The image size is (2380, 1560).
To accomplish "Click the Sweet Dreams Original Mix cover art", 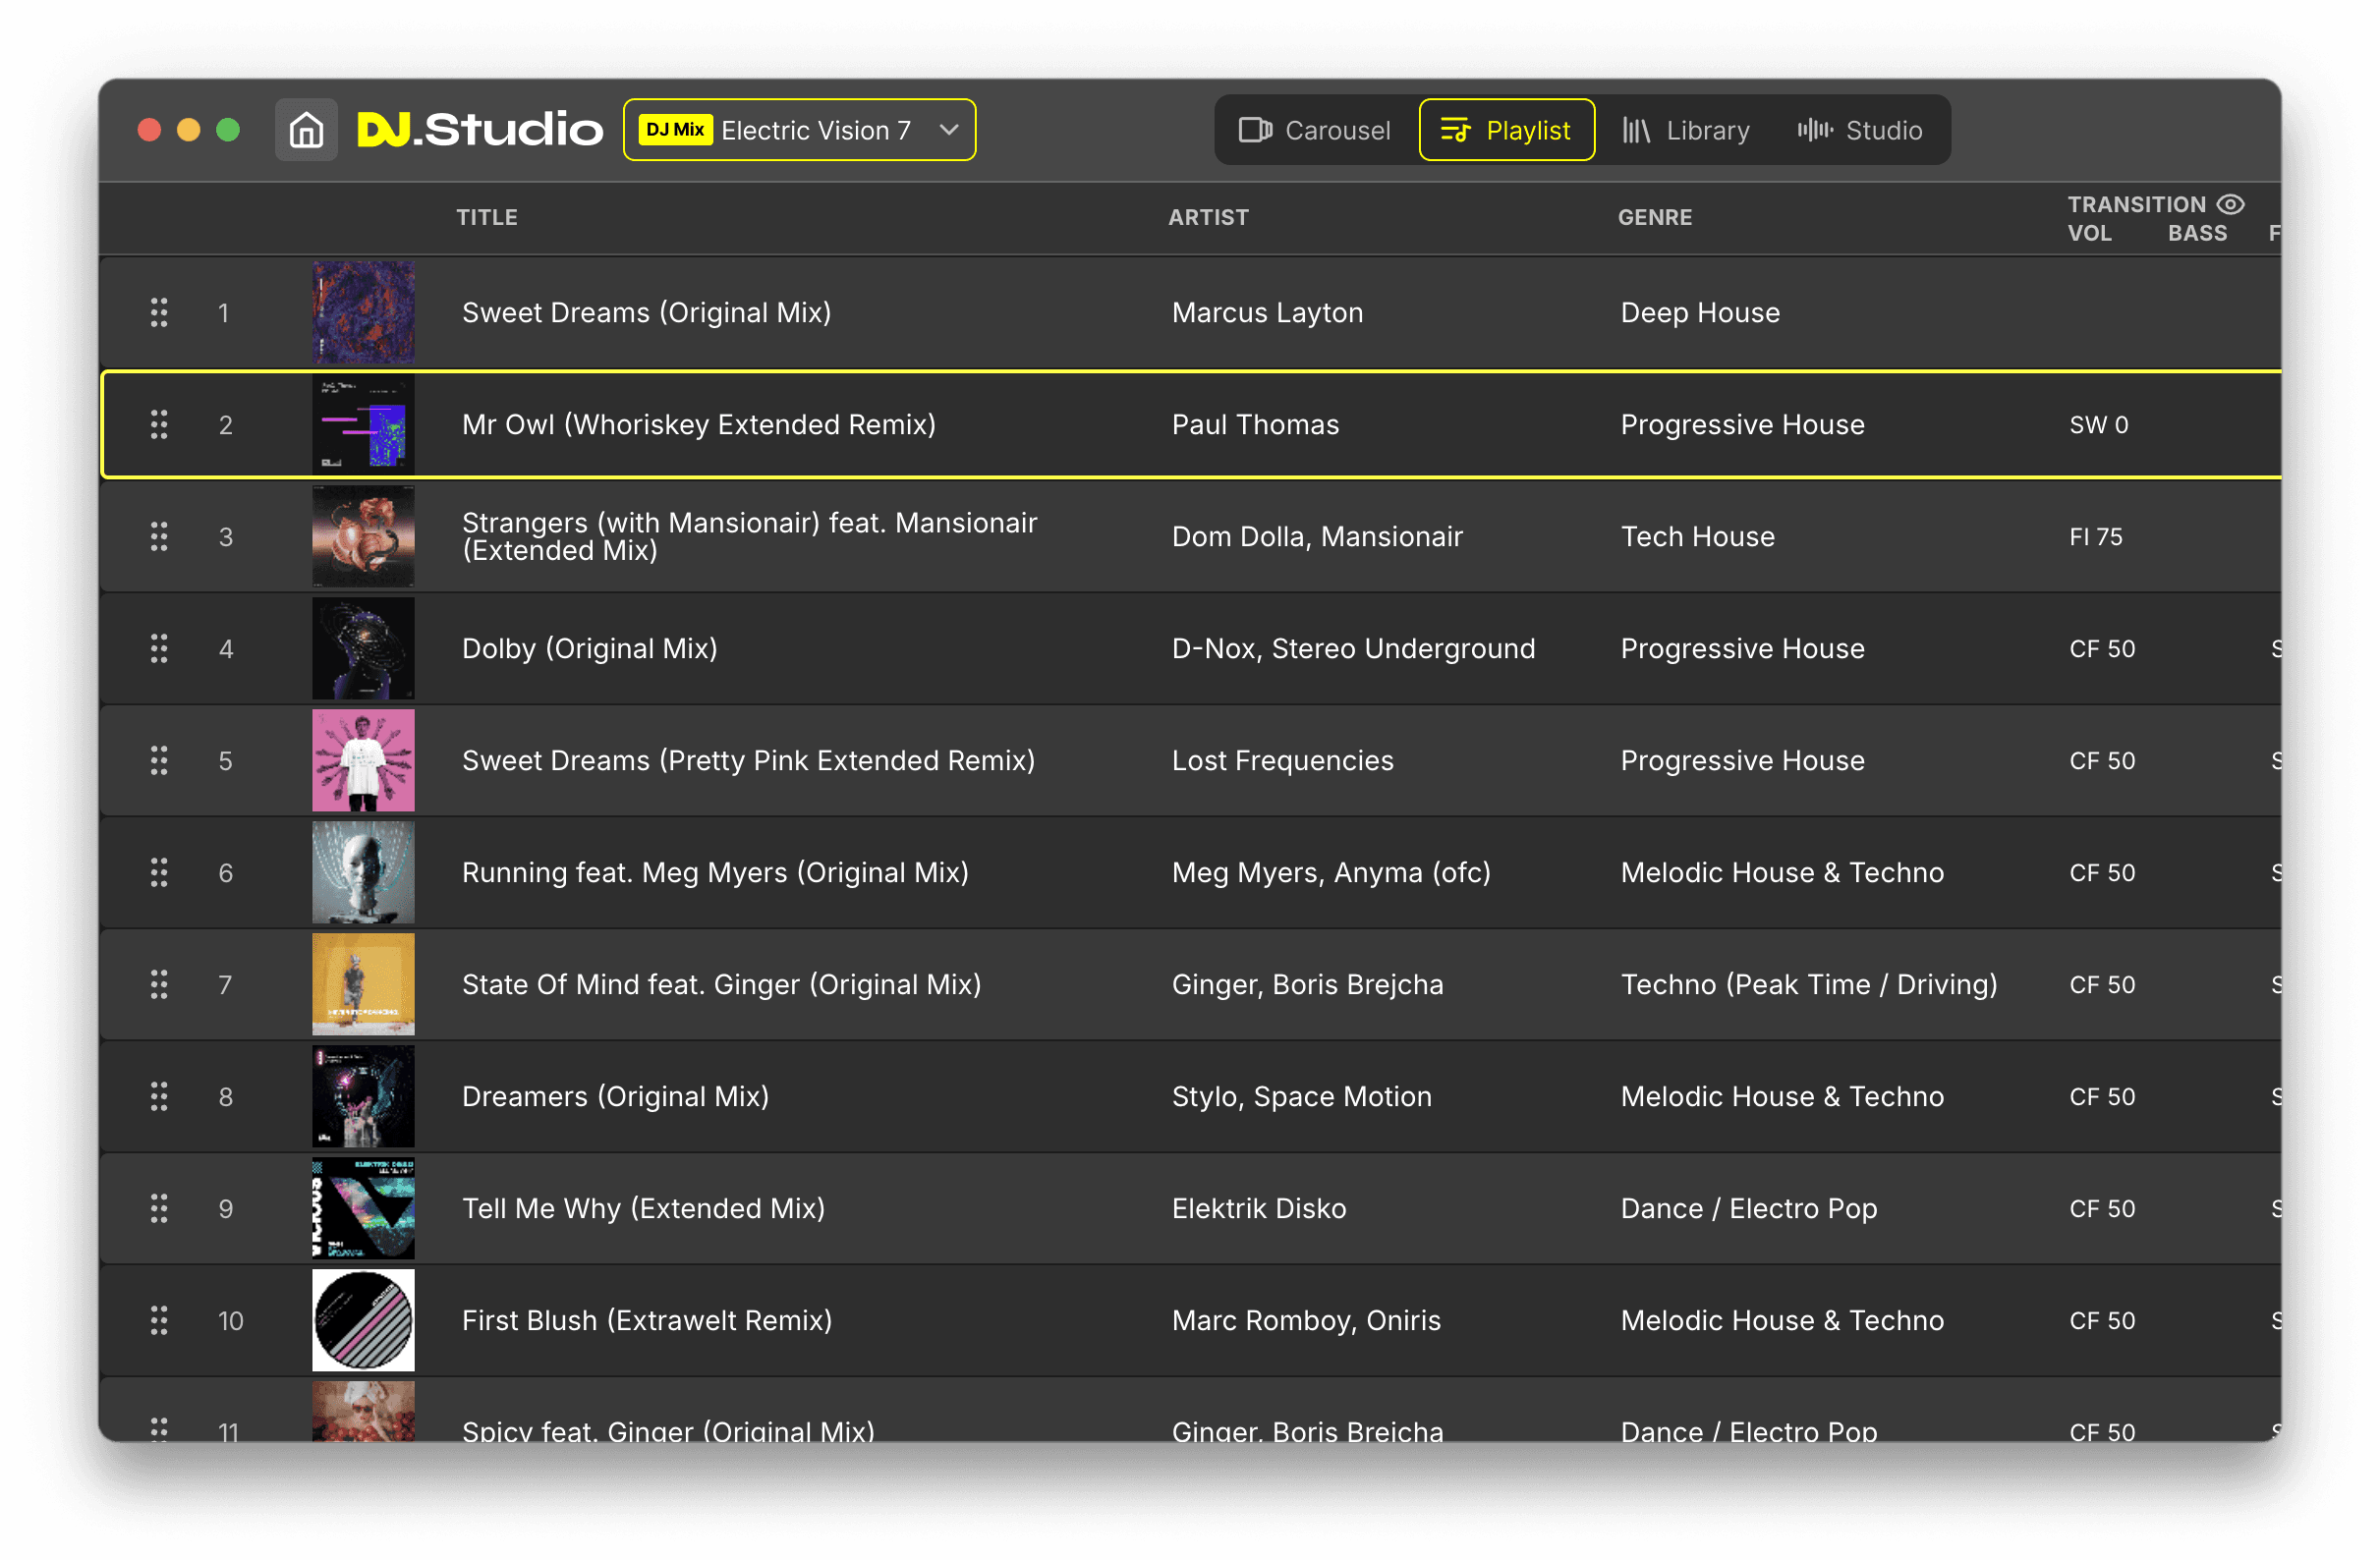I will click(363, 313).
